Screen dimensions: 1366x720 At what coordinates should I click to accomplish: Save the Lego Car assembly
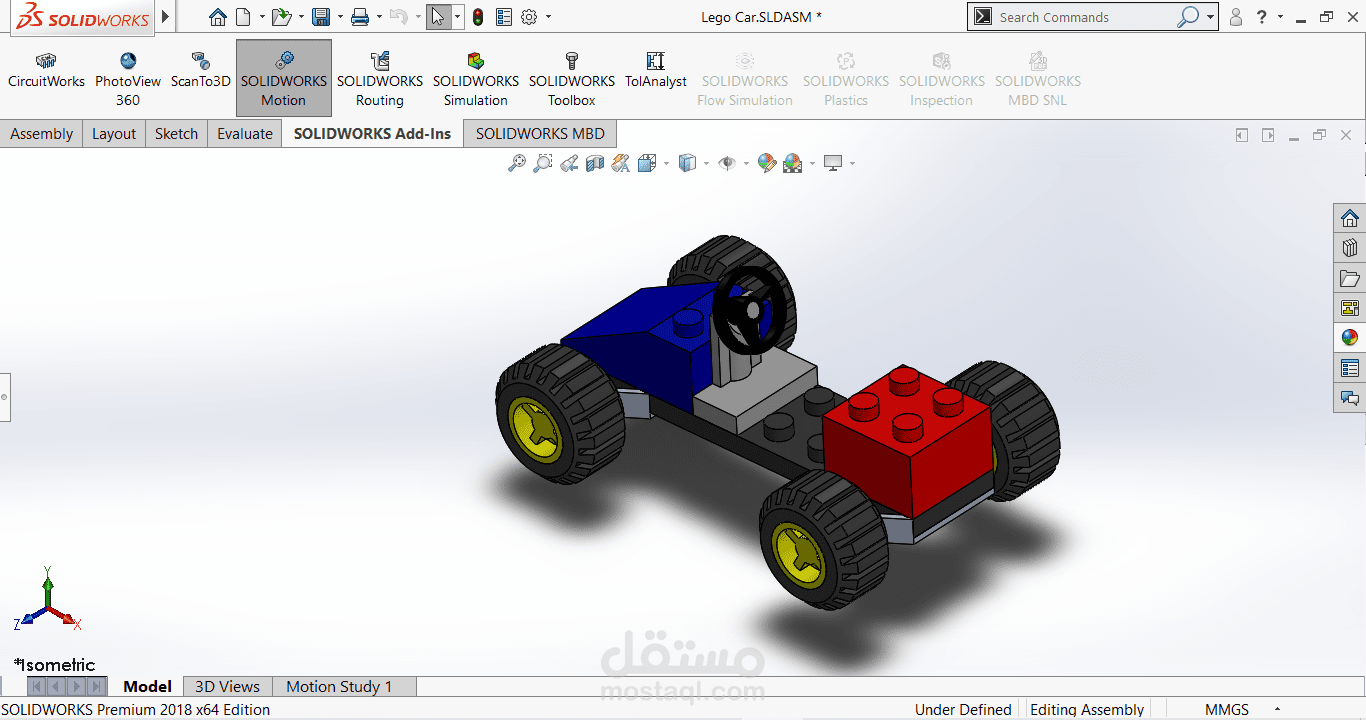320,17
